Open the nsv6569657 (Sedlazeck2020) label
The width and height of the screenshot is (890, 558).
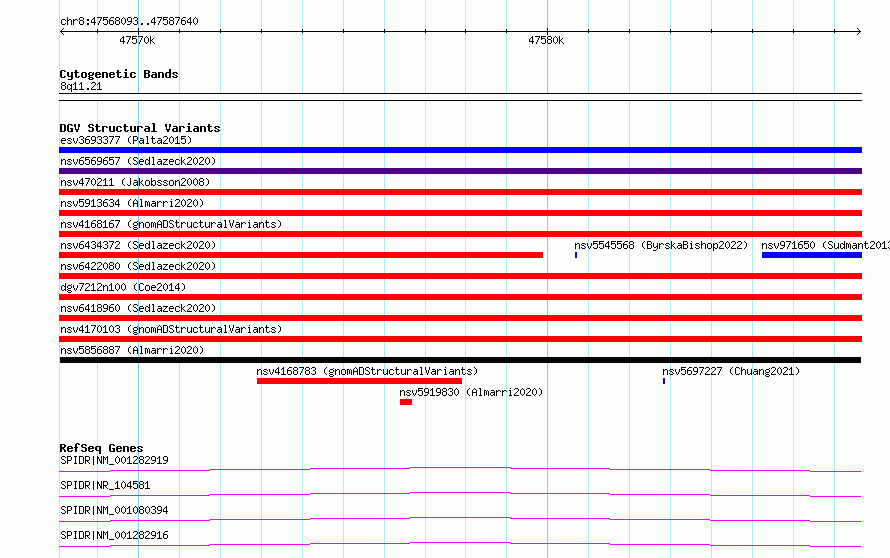[138, 161]
